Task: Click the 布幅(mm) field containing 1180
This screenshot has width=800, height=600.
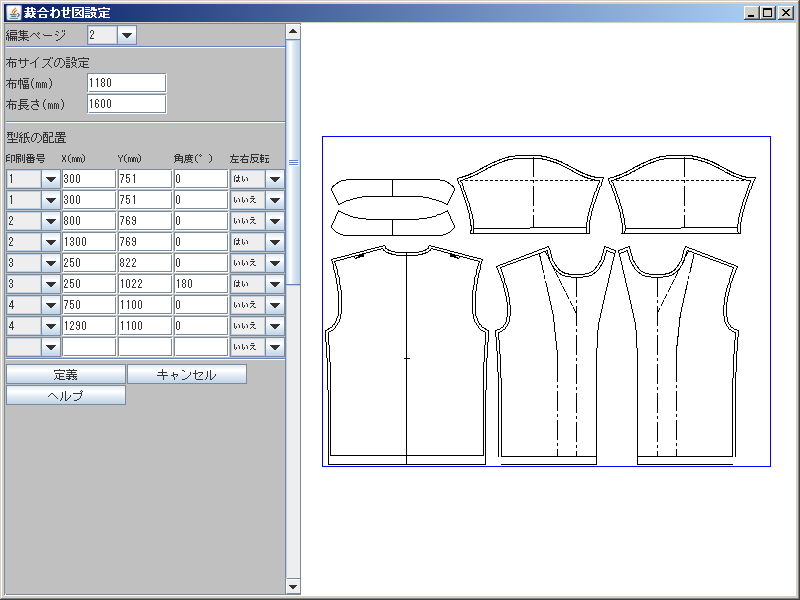Action: [127, 83]
